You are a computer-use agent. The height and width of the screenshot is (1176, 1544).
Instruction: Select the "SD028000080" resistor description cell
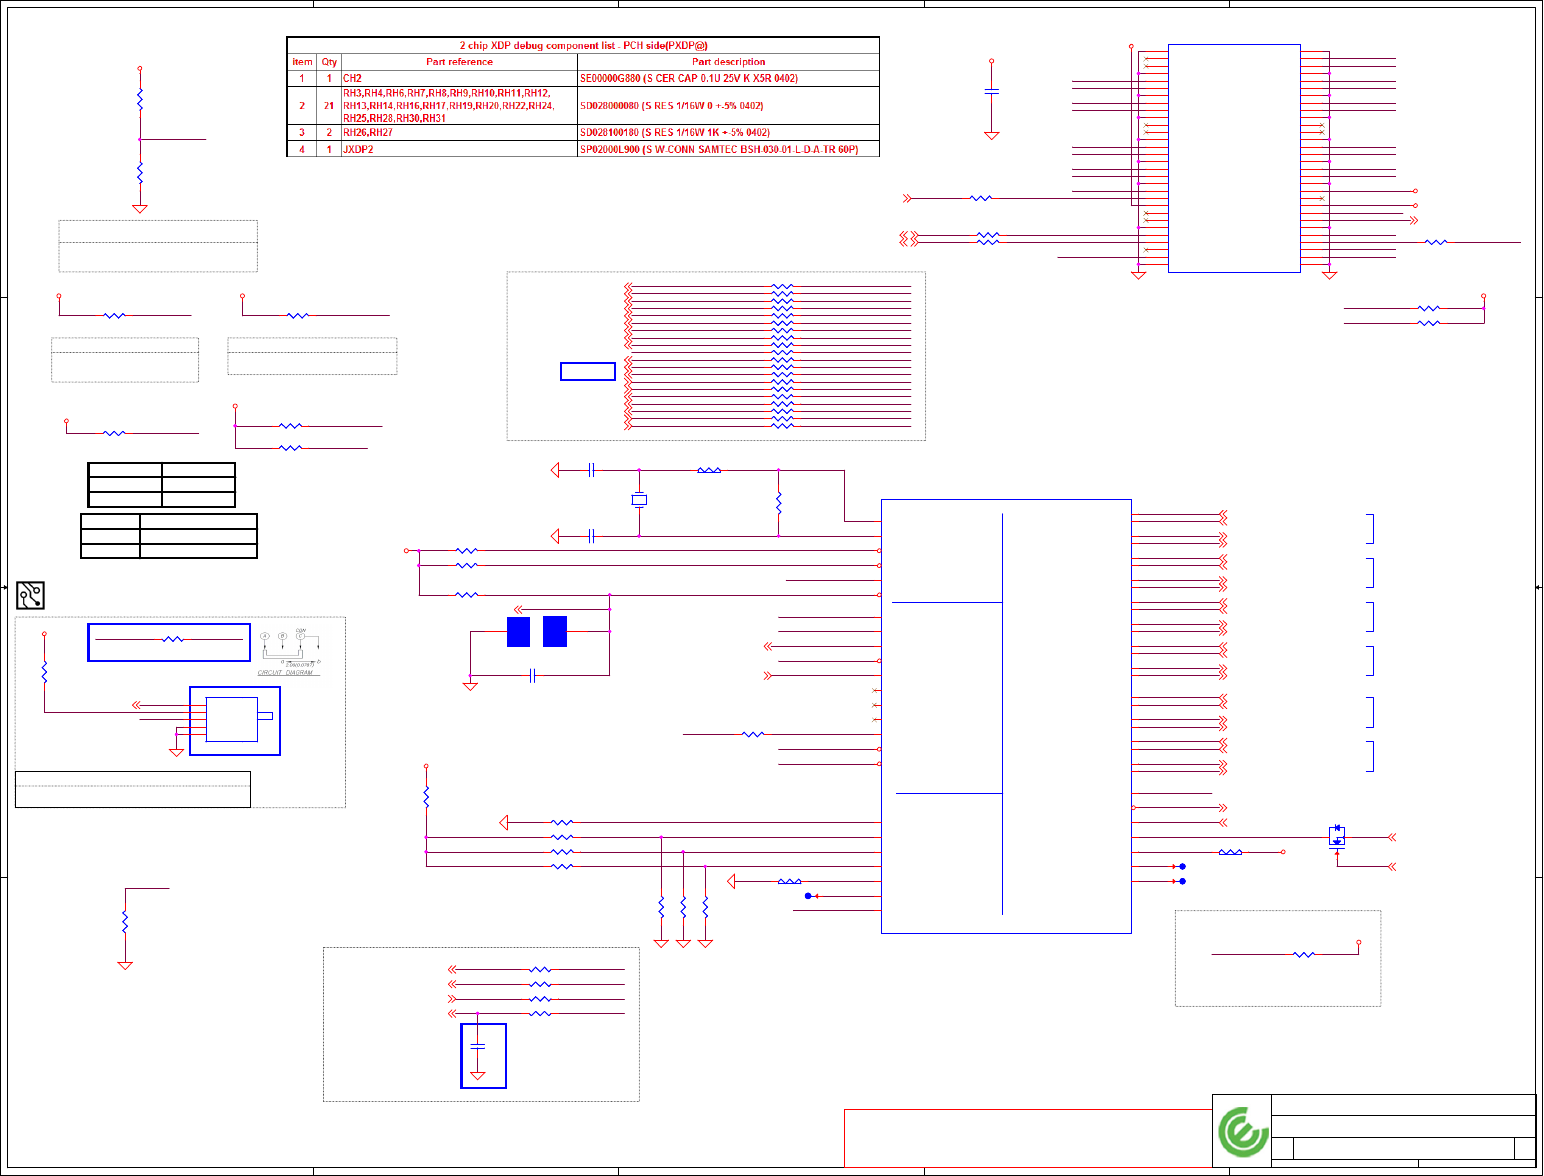pyautogui.click(x=728, y=105)
